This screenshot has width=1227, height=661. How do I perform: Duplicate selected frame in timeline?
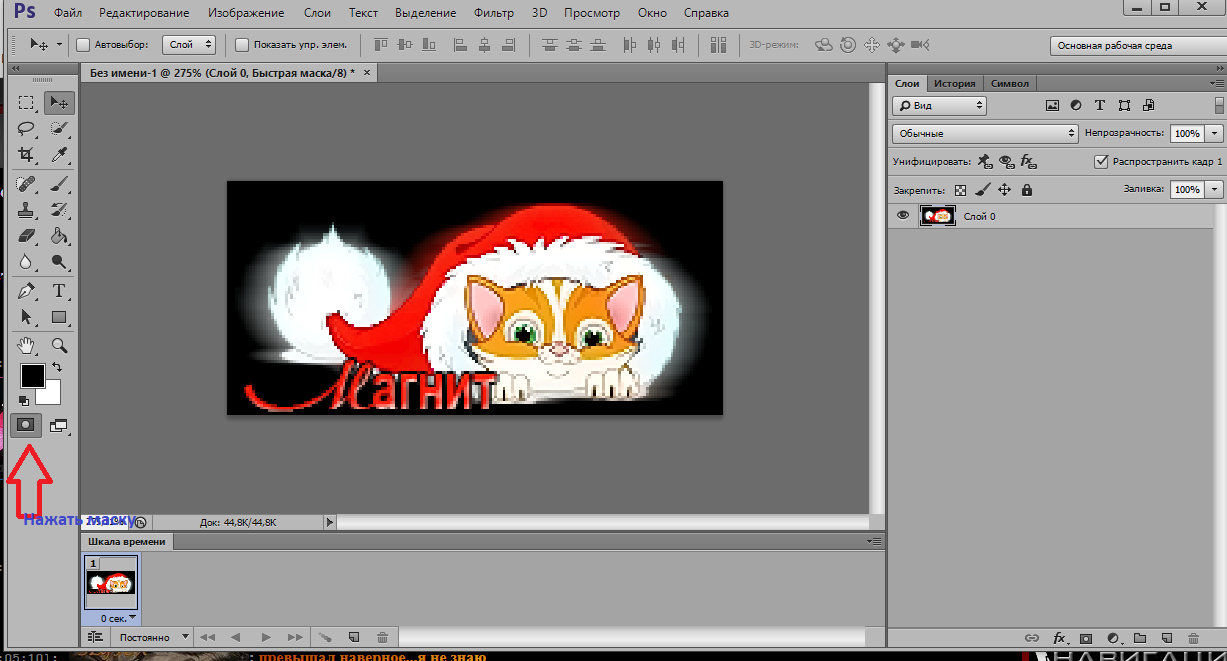[x=354, y=637]
